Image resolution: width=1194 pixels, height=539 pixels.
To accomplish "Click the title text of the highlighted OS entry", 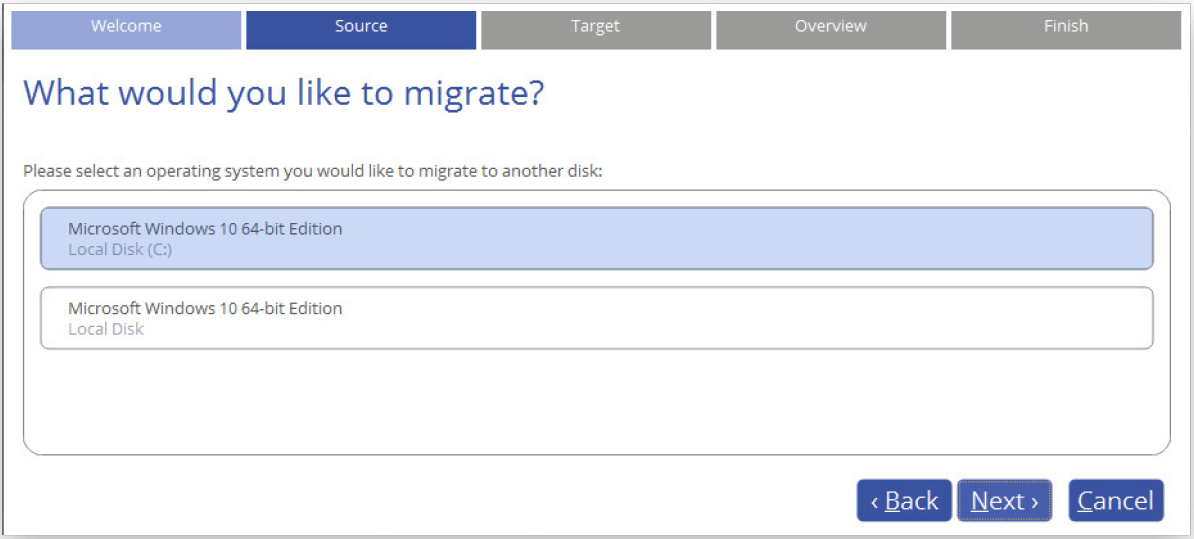I will [x=205, y=229].
